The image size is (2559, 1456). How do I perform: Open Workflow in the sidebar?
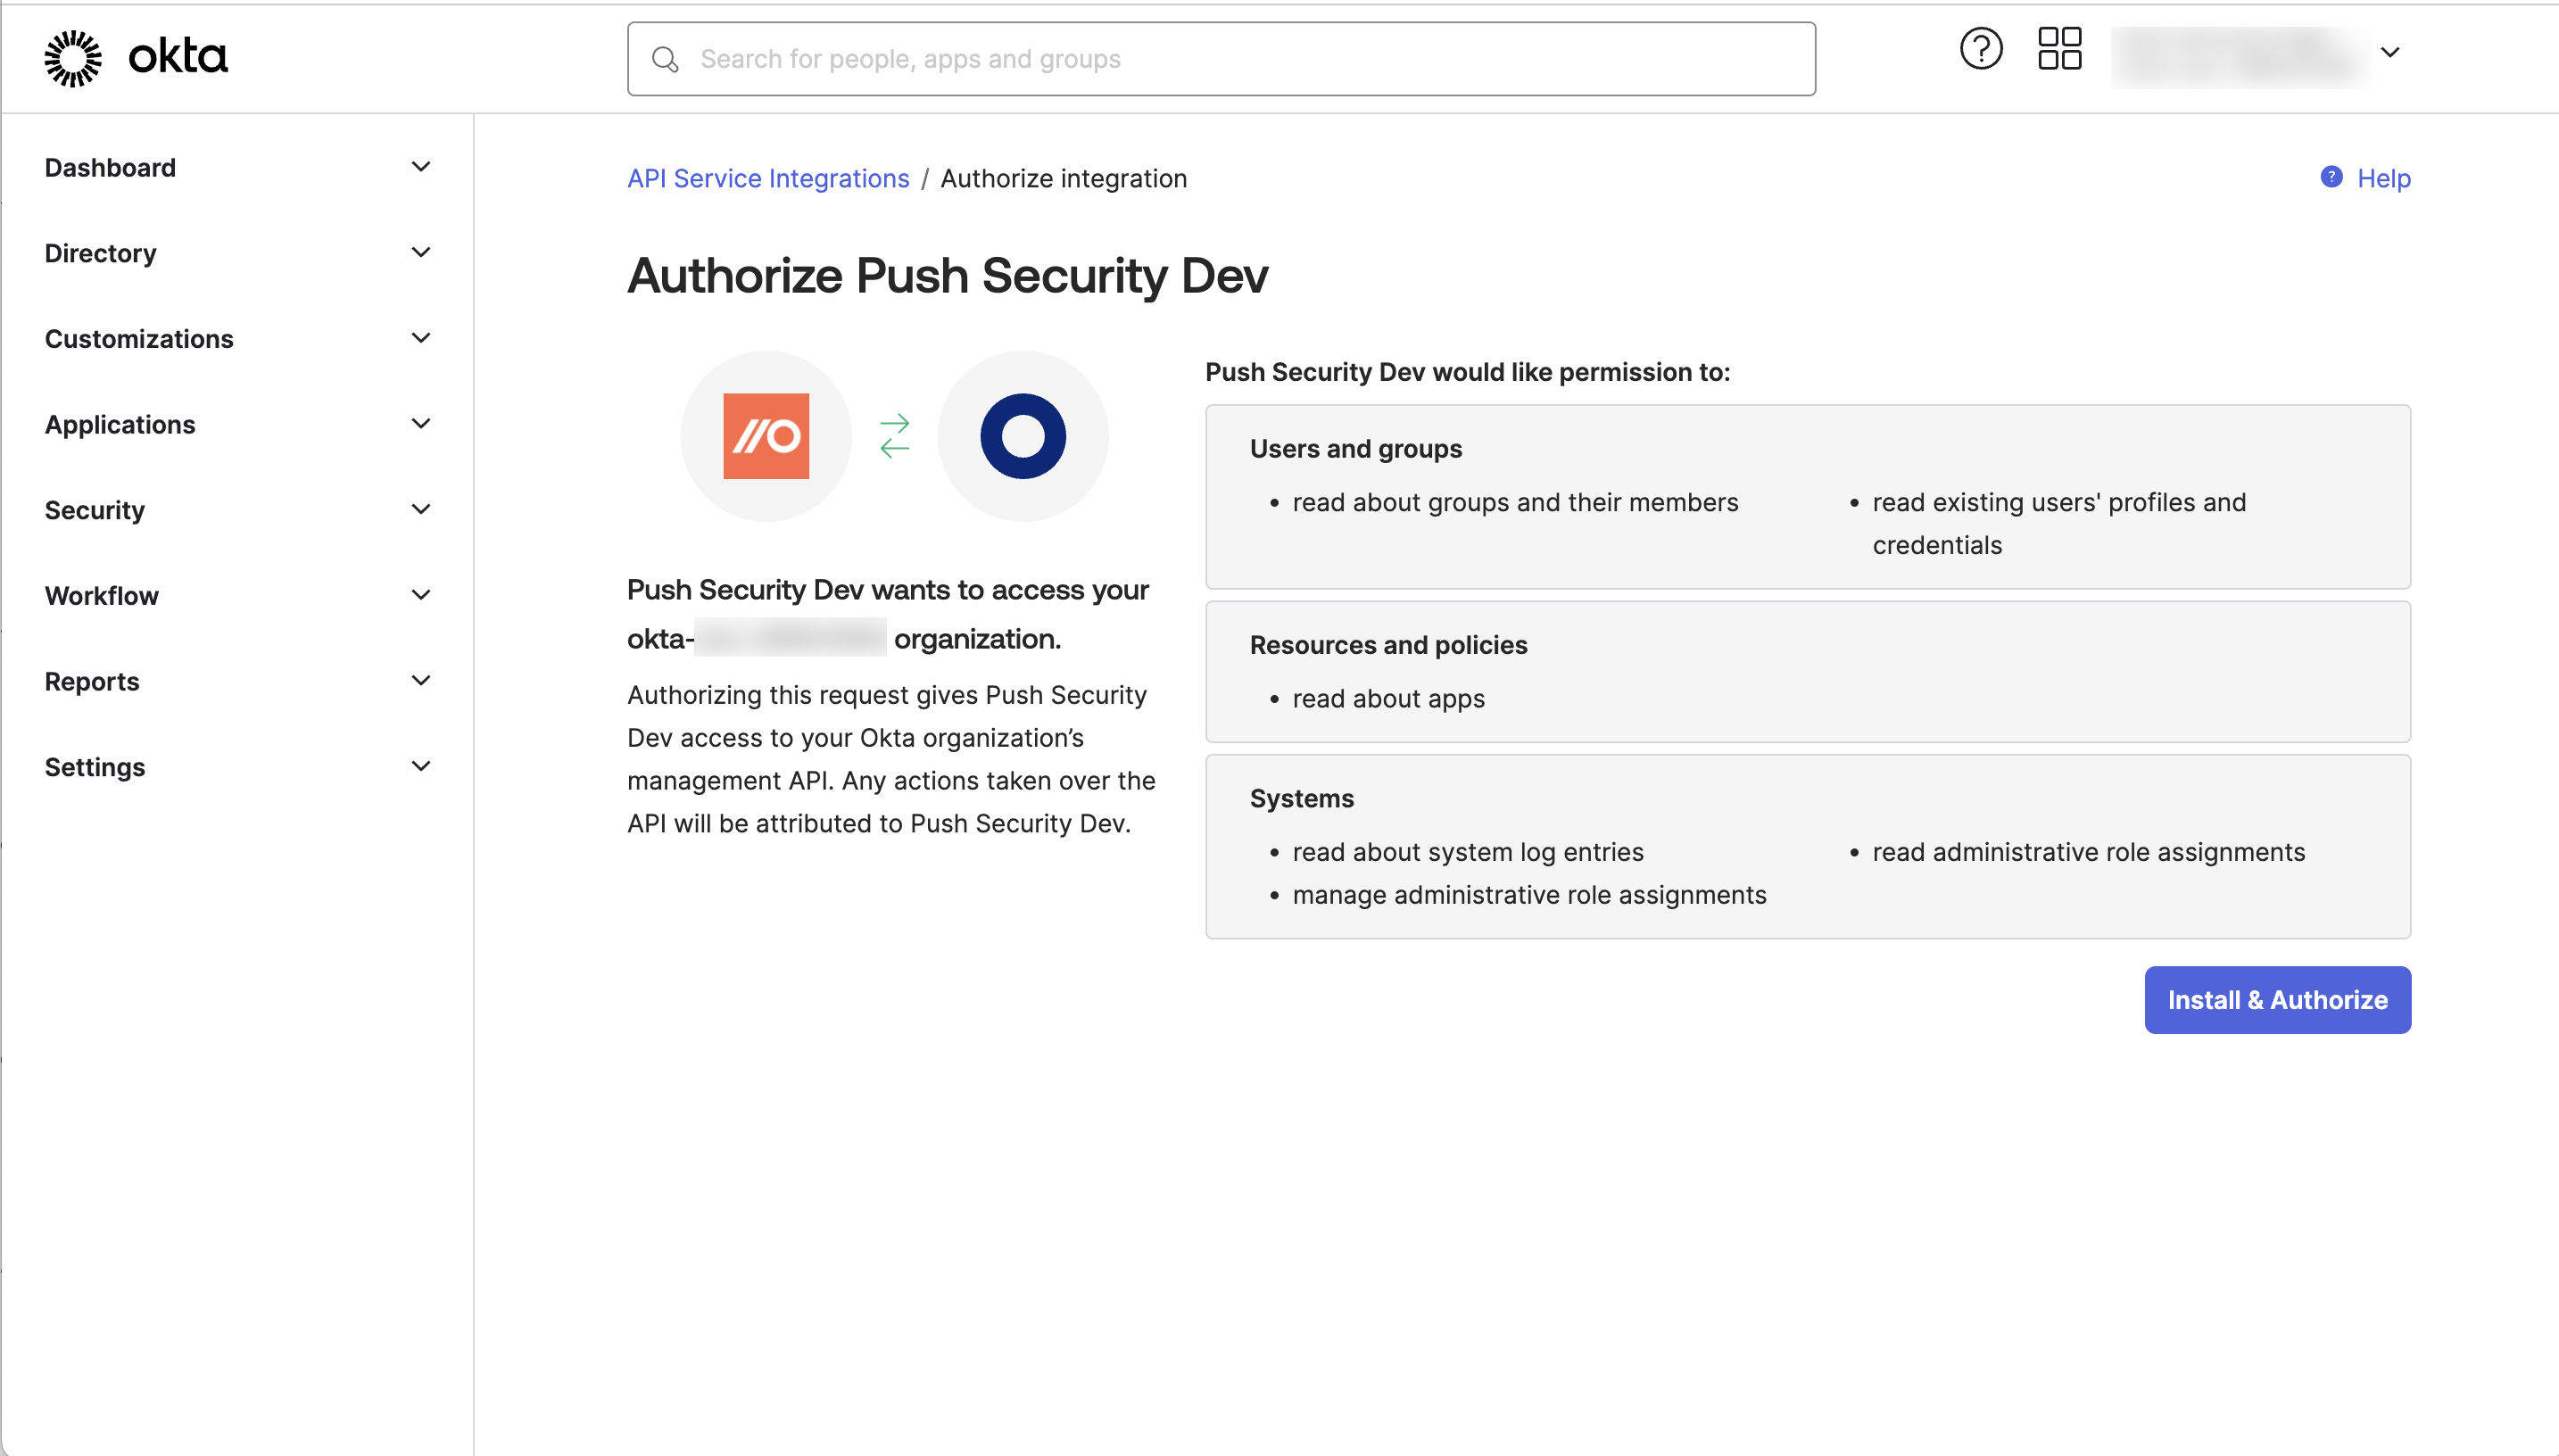coord(102,596)
